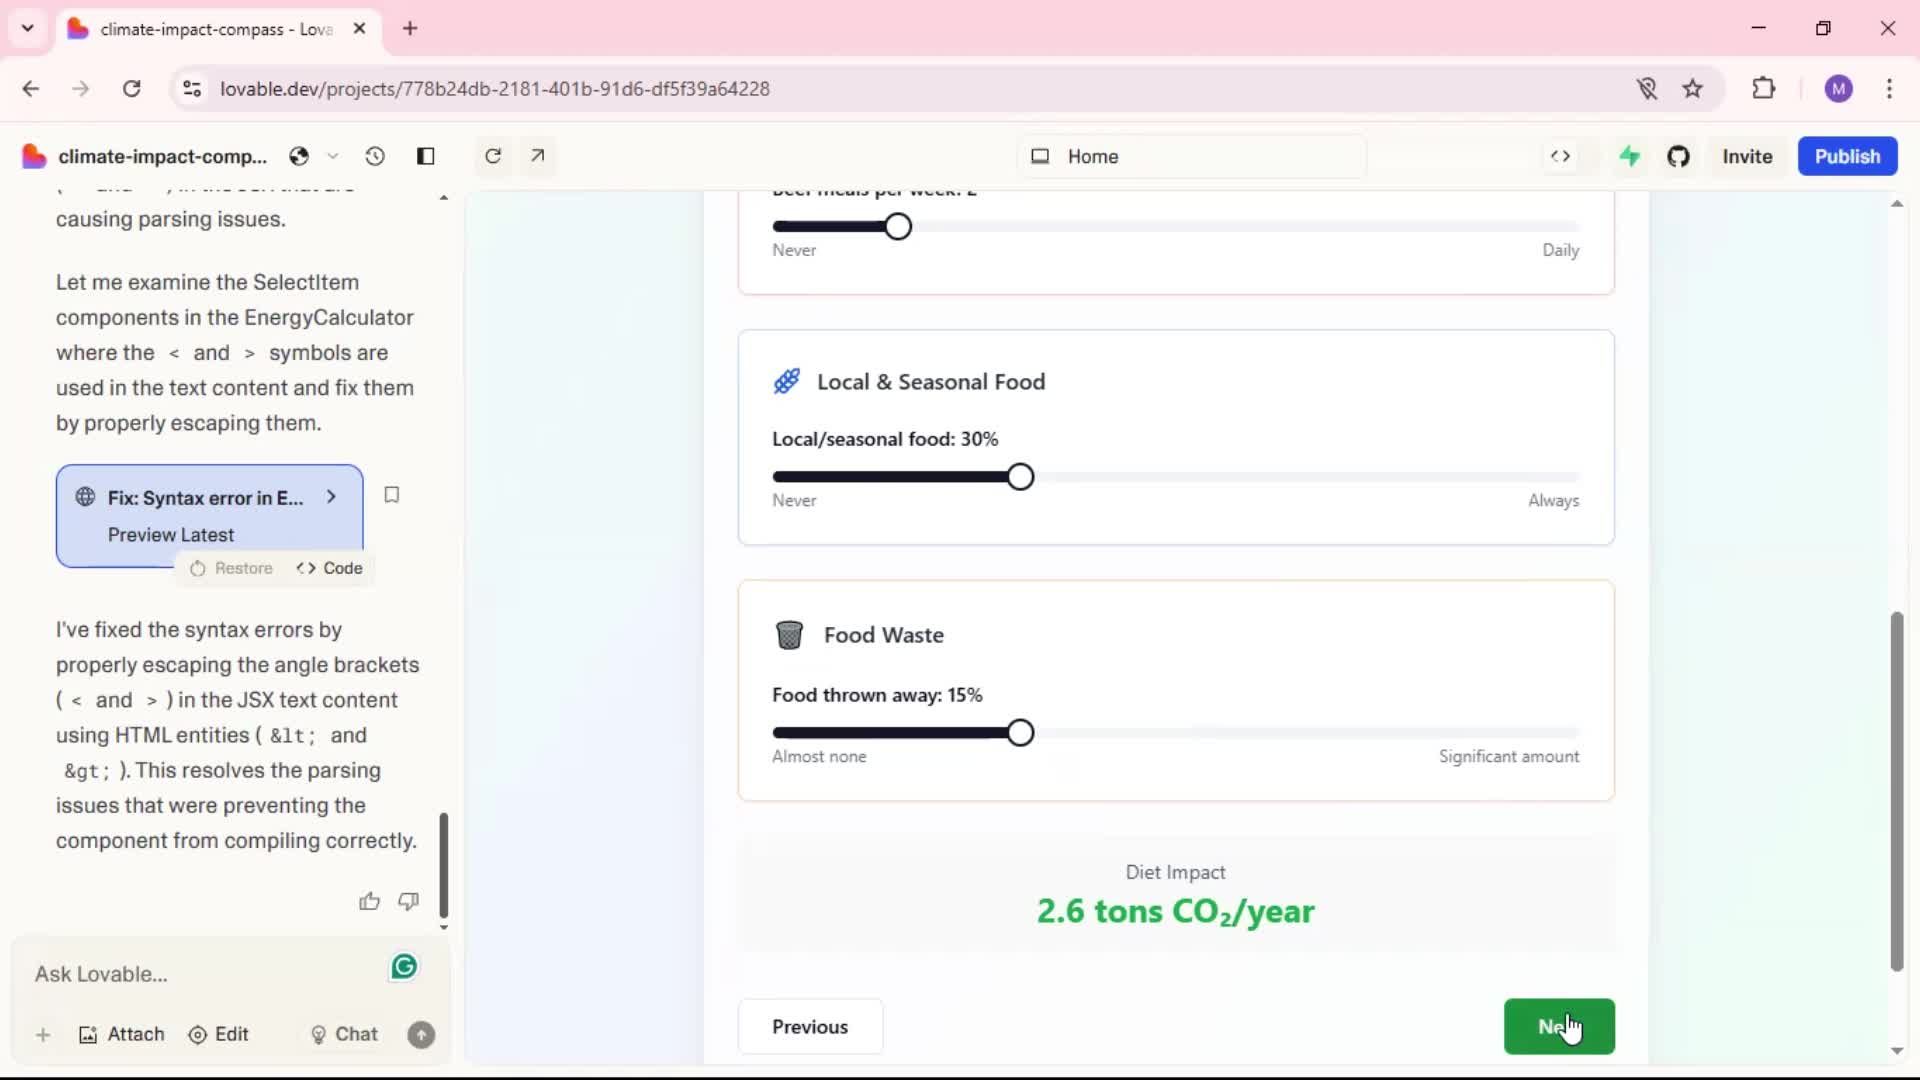Click the Invite button

1747,157
